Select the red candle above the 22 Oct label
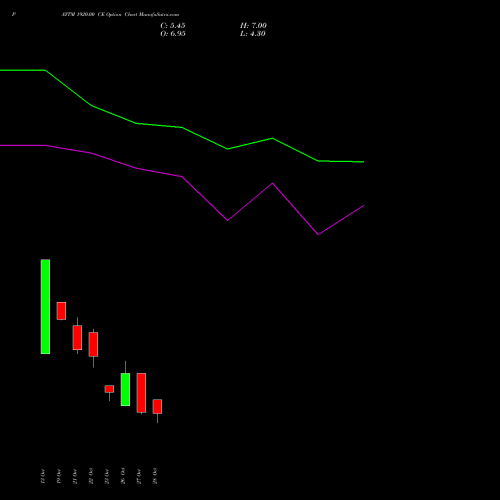The image size is (500, 500). [93, 344]
